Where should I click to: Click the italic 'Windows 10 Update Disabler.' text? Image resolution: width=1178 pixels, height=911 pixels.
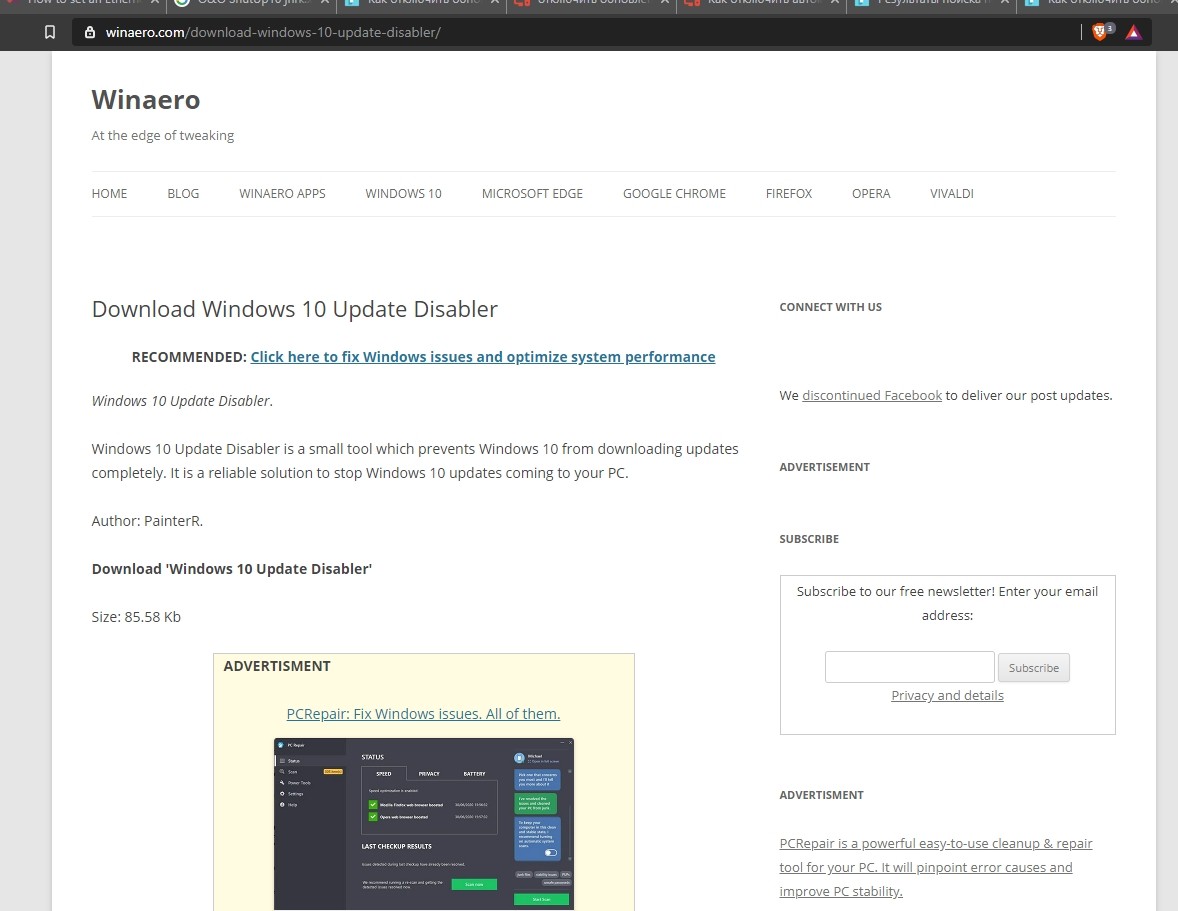tap(182, 401)
